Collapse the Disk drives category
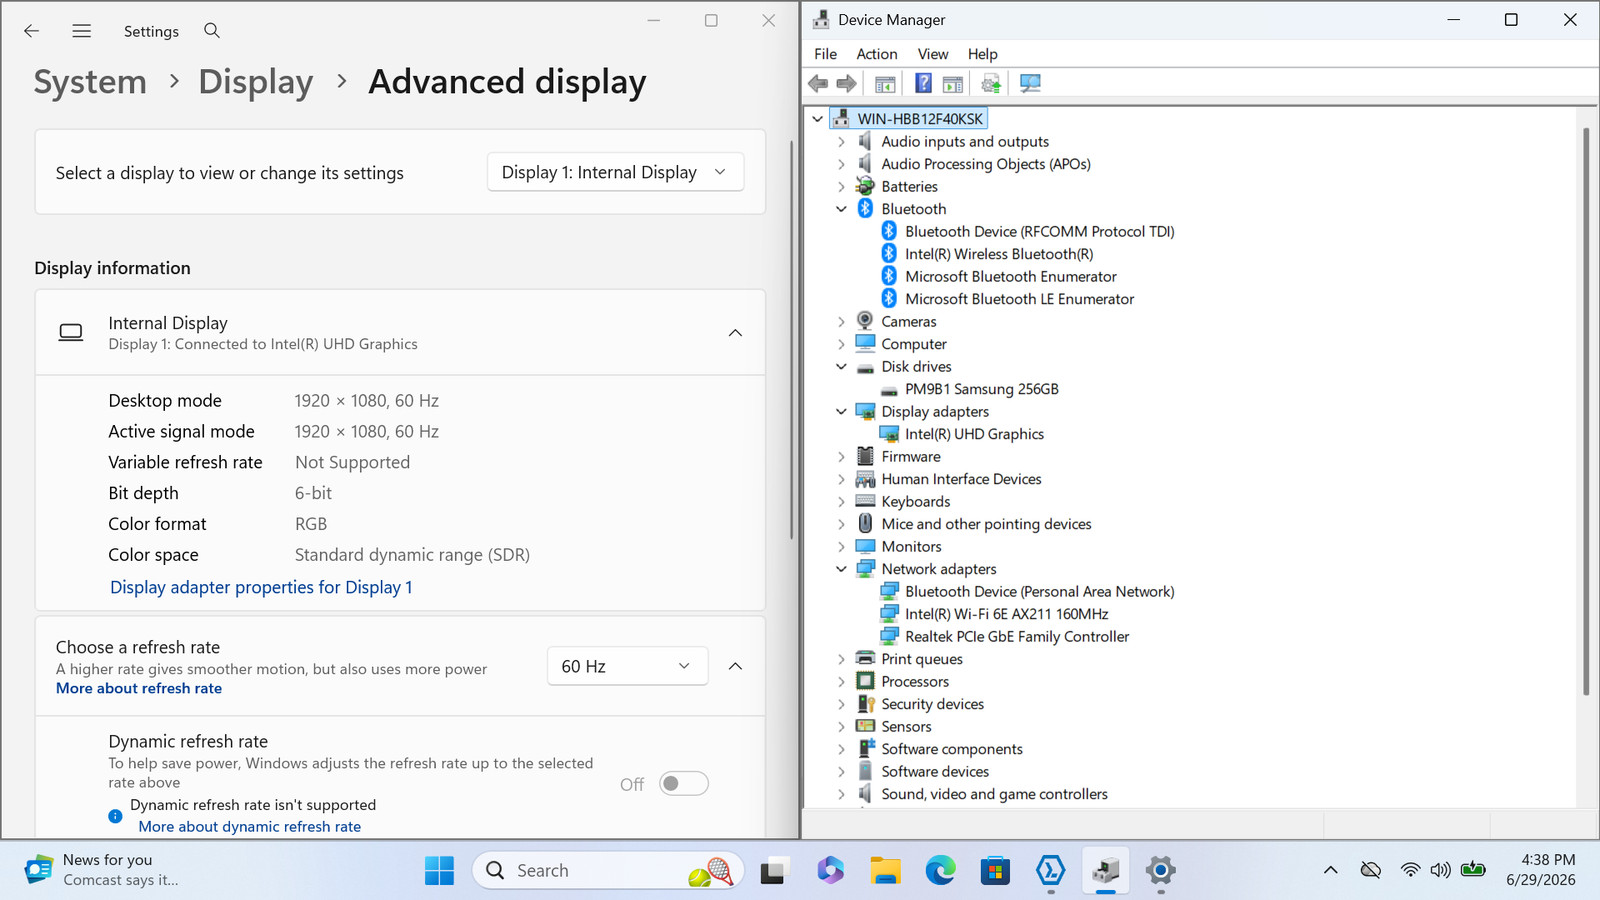Viewport: 1600px width, 900px height. click(841, 366)
